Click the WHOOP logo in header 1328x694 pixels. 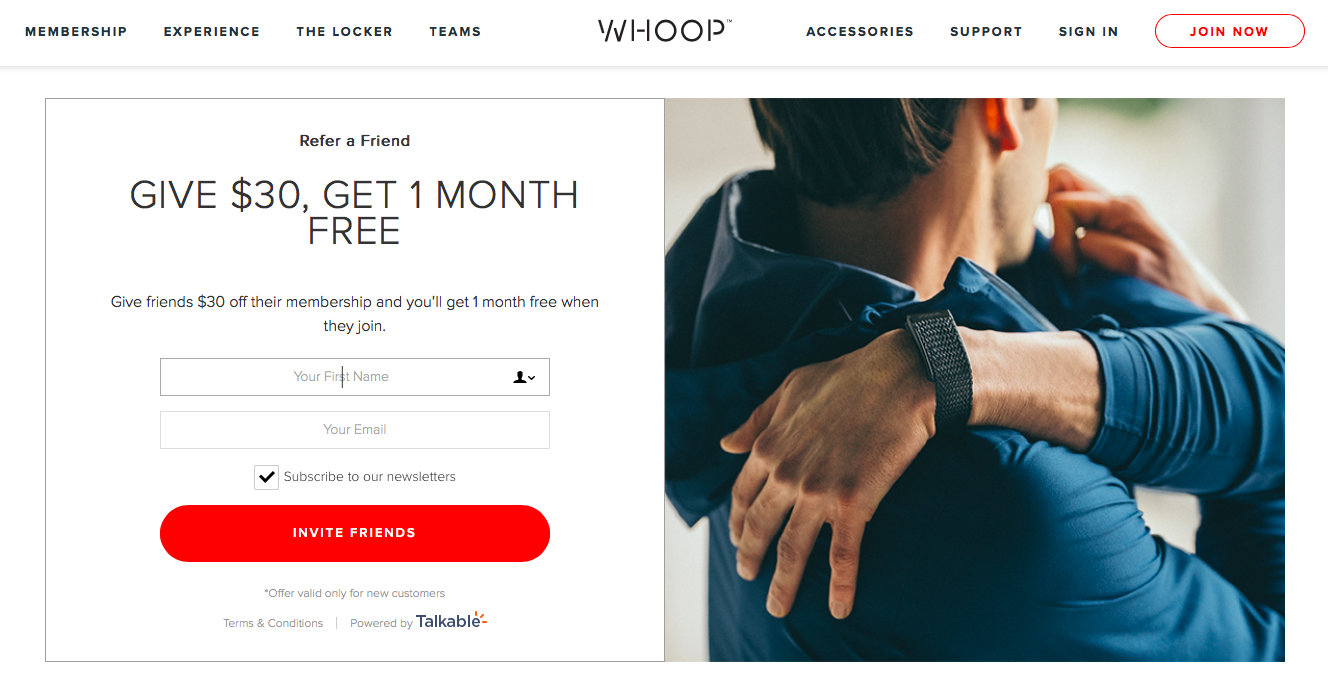(665, 31)
